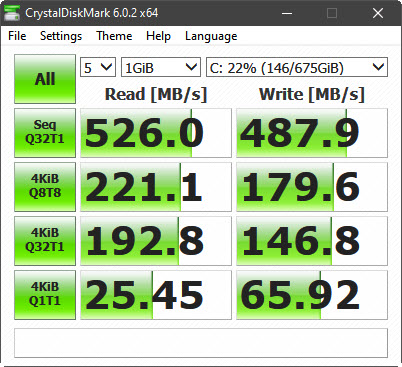Open the Help menu
This screenshot has height=367, width=402.
[x=158, y=36]
